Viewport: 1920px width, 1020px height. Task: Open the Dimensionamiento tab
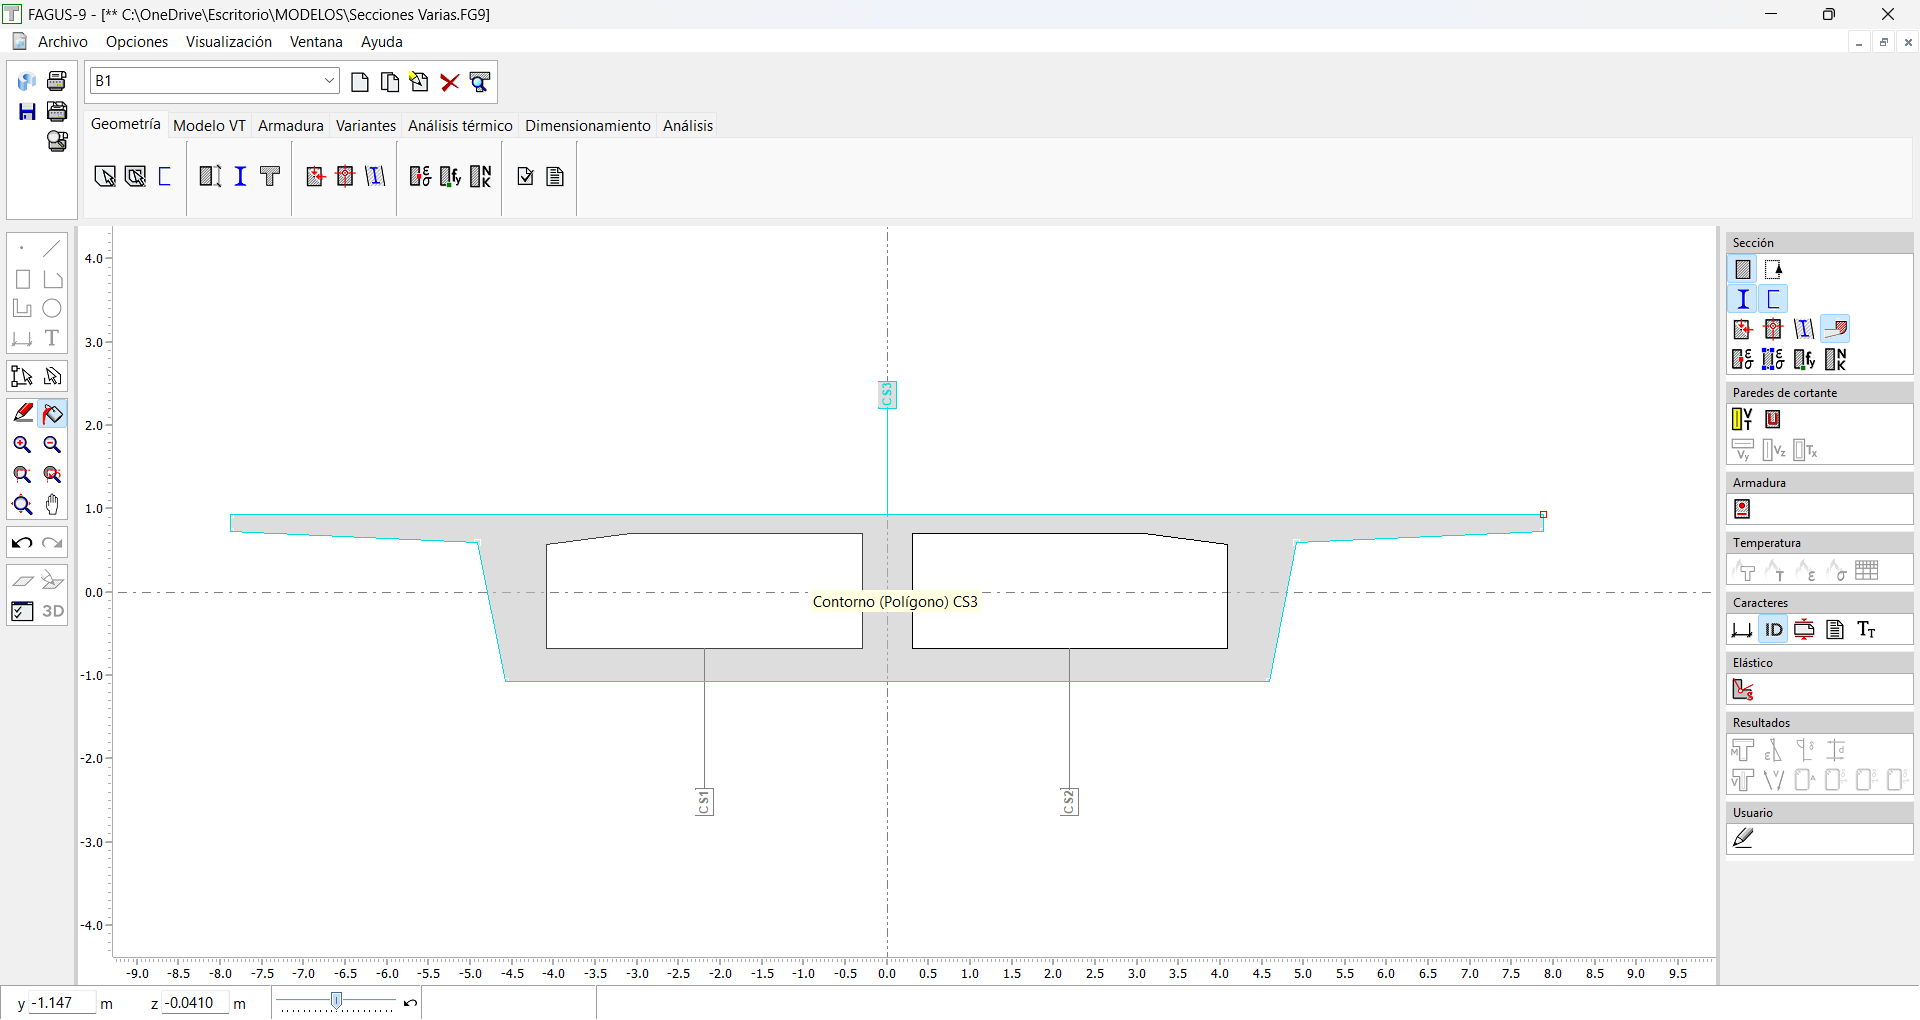tap(587, 126)
